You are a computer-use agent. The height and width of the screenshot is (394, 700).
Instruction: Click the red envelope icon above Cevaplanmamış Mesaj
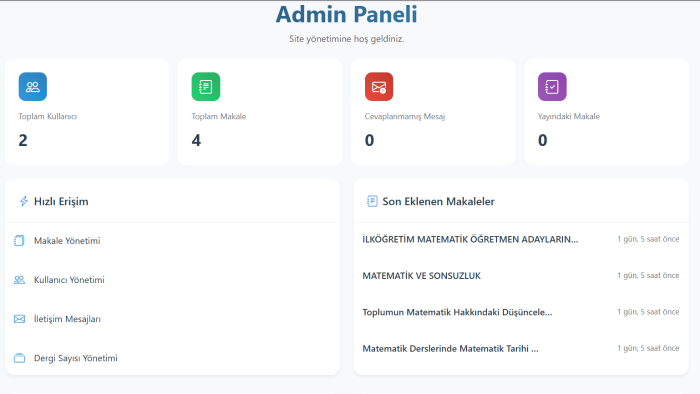click(379, 87)
